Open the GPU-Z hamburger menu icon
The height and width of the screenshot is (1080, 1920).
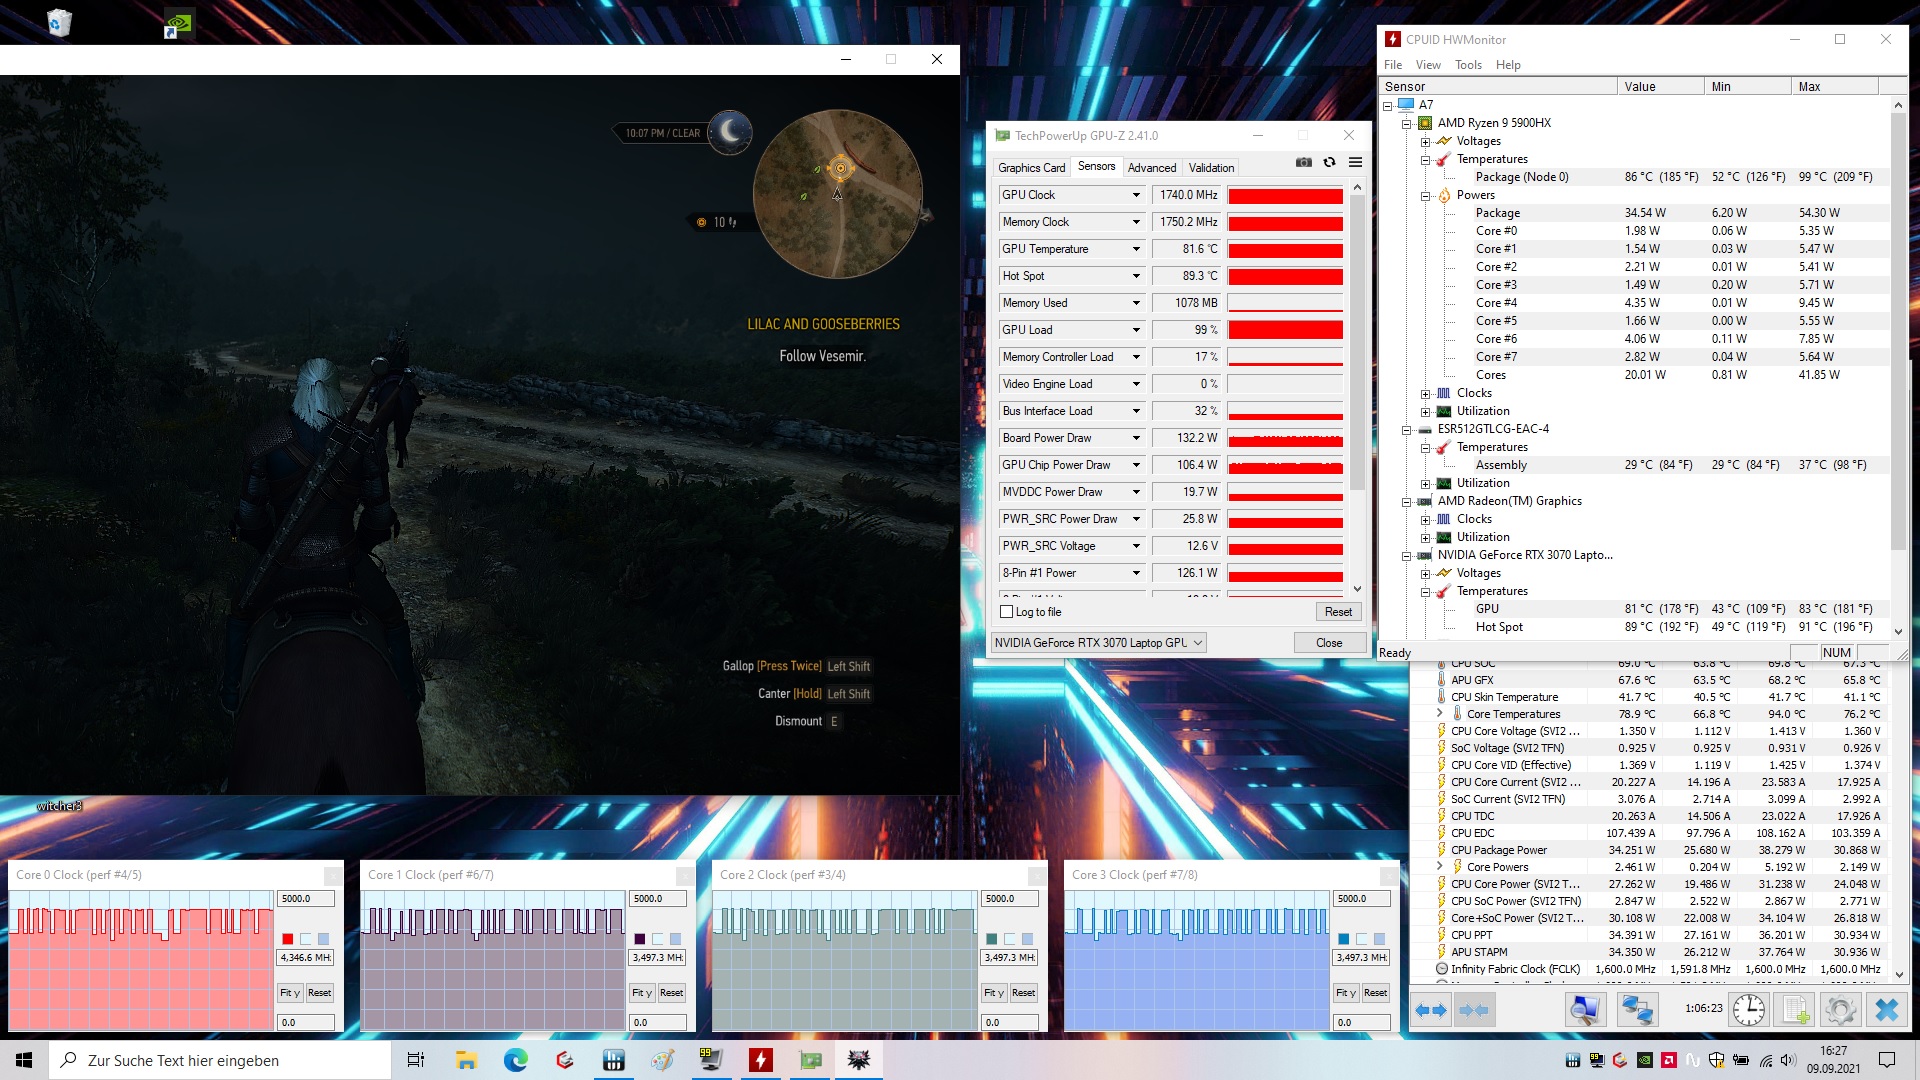[x=1355, y=162]
